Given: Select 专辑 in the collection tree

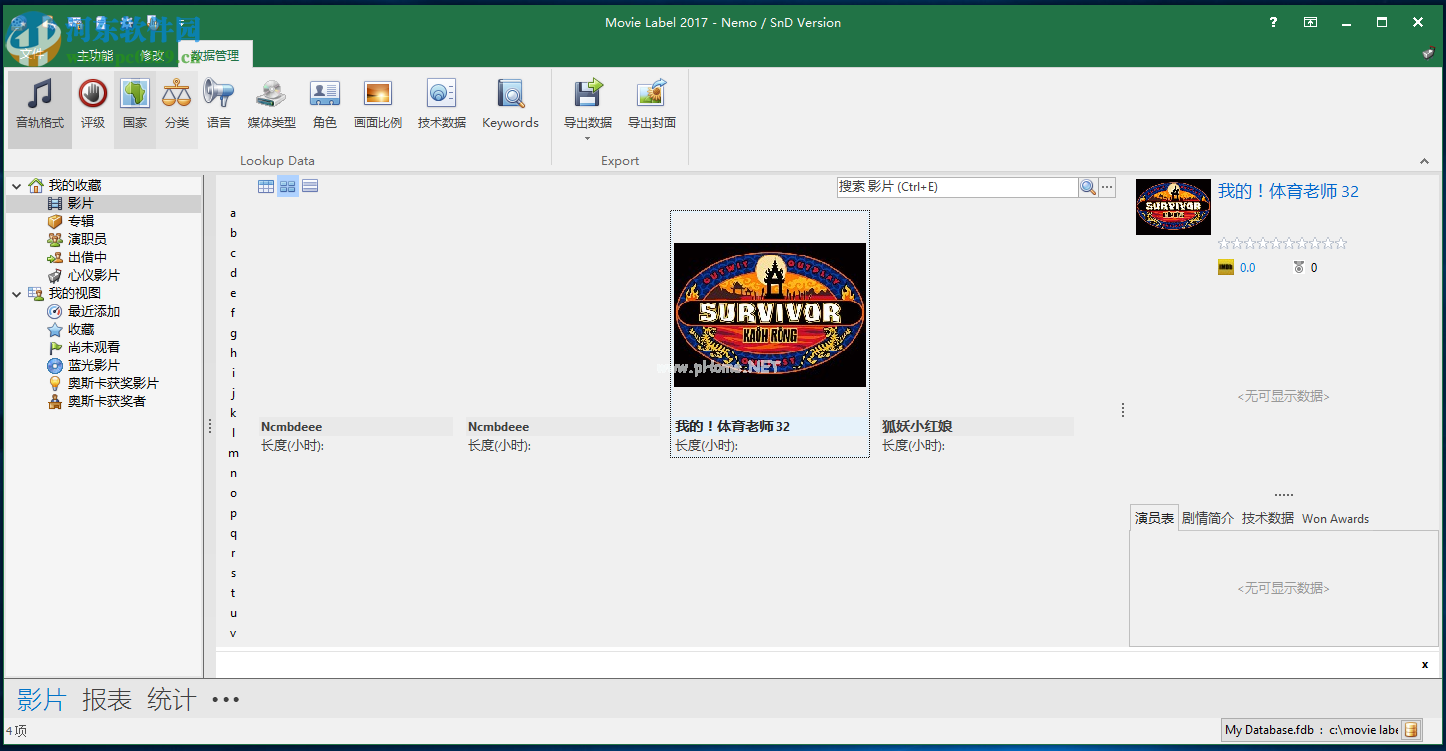Looking at the screenshot, I should [x=80, y=221].
